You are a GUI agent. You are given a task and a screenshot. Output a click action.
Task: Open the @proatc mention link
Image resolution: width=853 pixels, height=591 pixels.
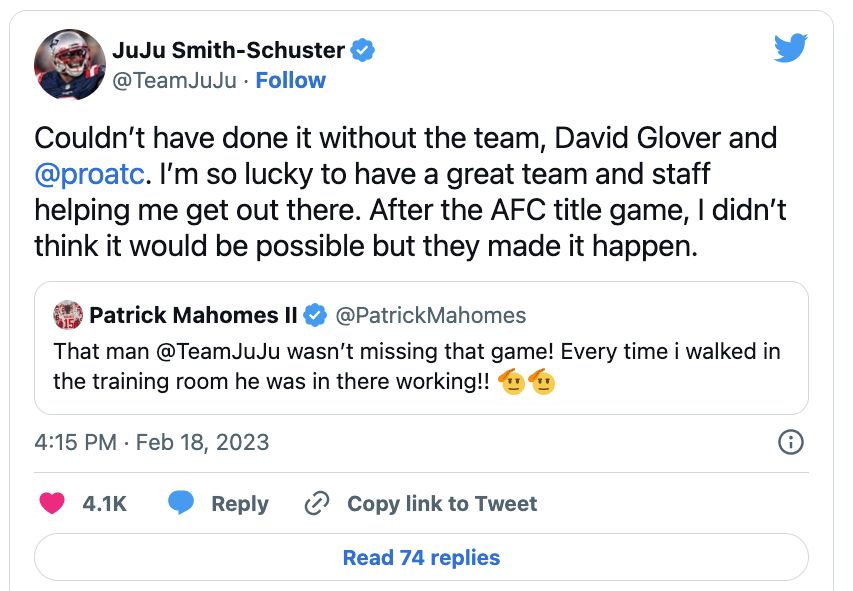point(90,174)
